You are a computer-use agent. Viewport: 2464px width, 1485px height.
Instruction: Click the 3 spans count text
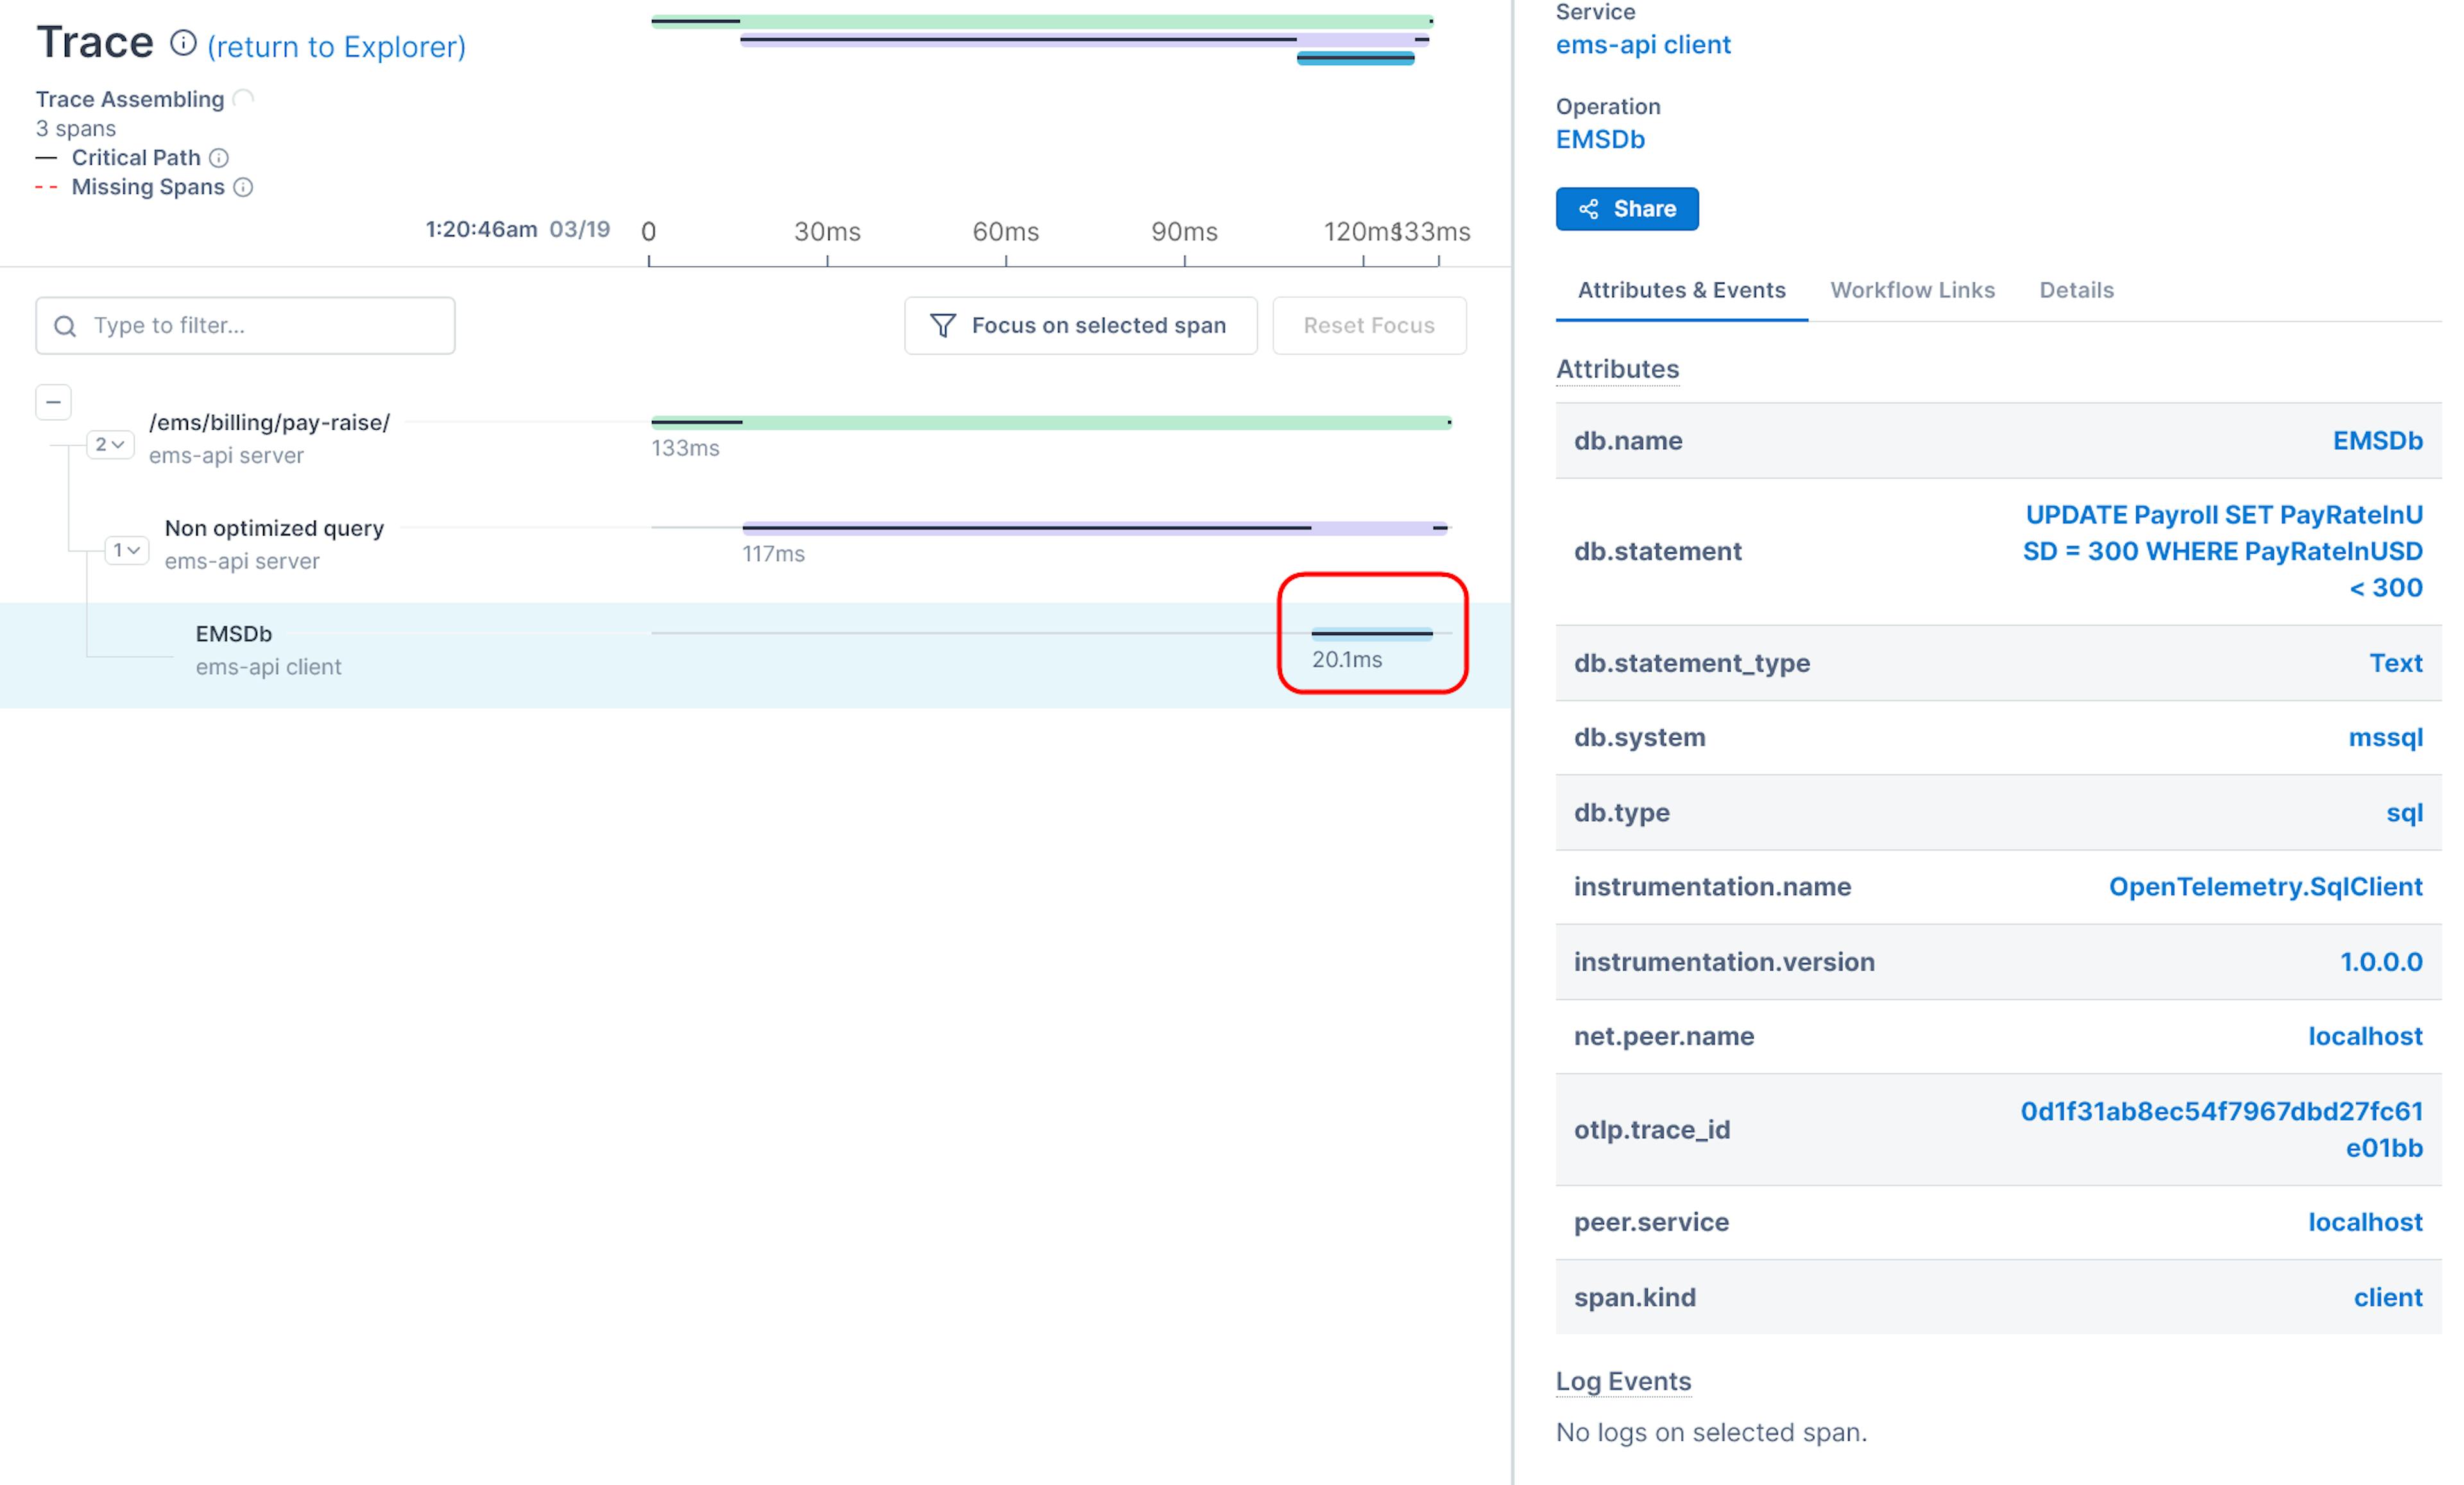[x=76, y=129]
